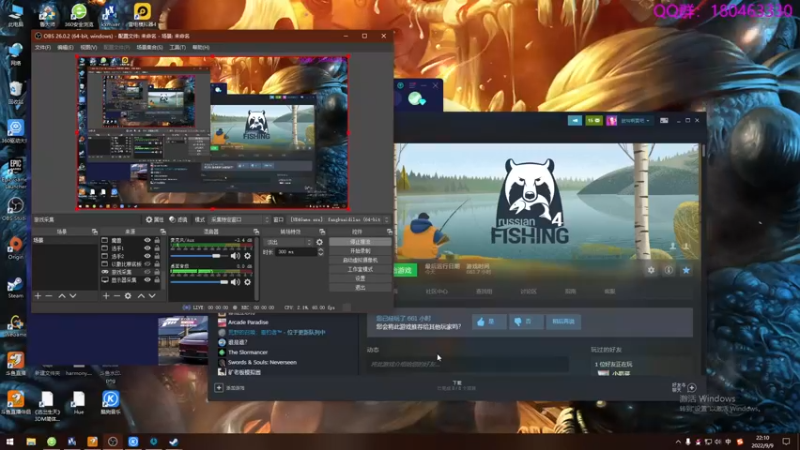Open Steam friends green notification icon

[x=594, y=120]
